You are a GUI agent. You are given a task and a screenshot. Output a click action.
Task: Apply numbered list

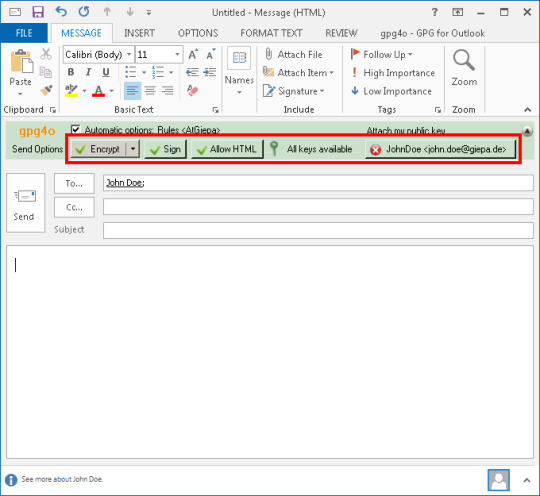tap(158, 72)
